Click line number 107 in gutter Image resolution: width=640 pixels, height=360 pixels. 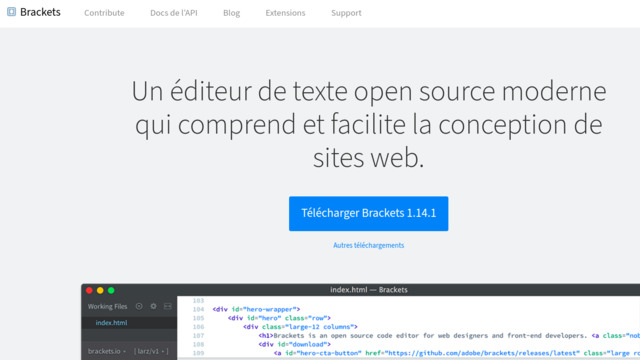[198, 336]
